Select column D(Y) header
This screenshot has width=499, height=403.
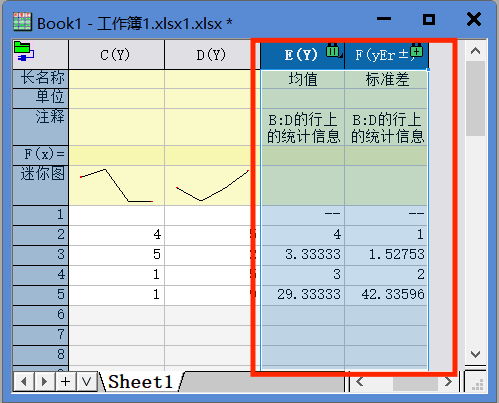tap(212, 55)
